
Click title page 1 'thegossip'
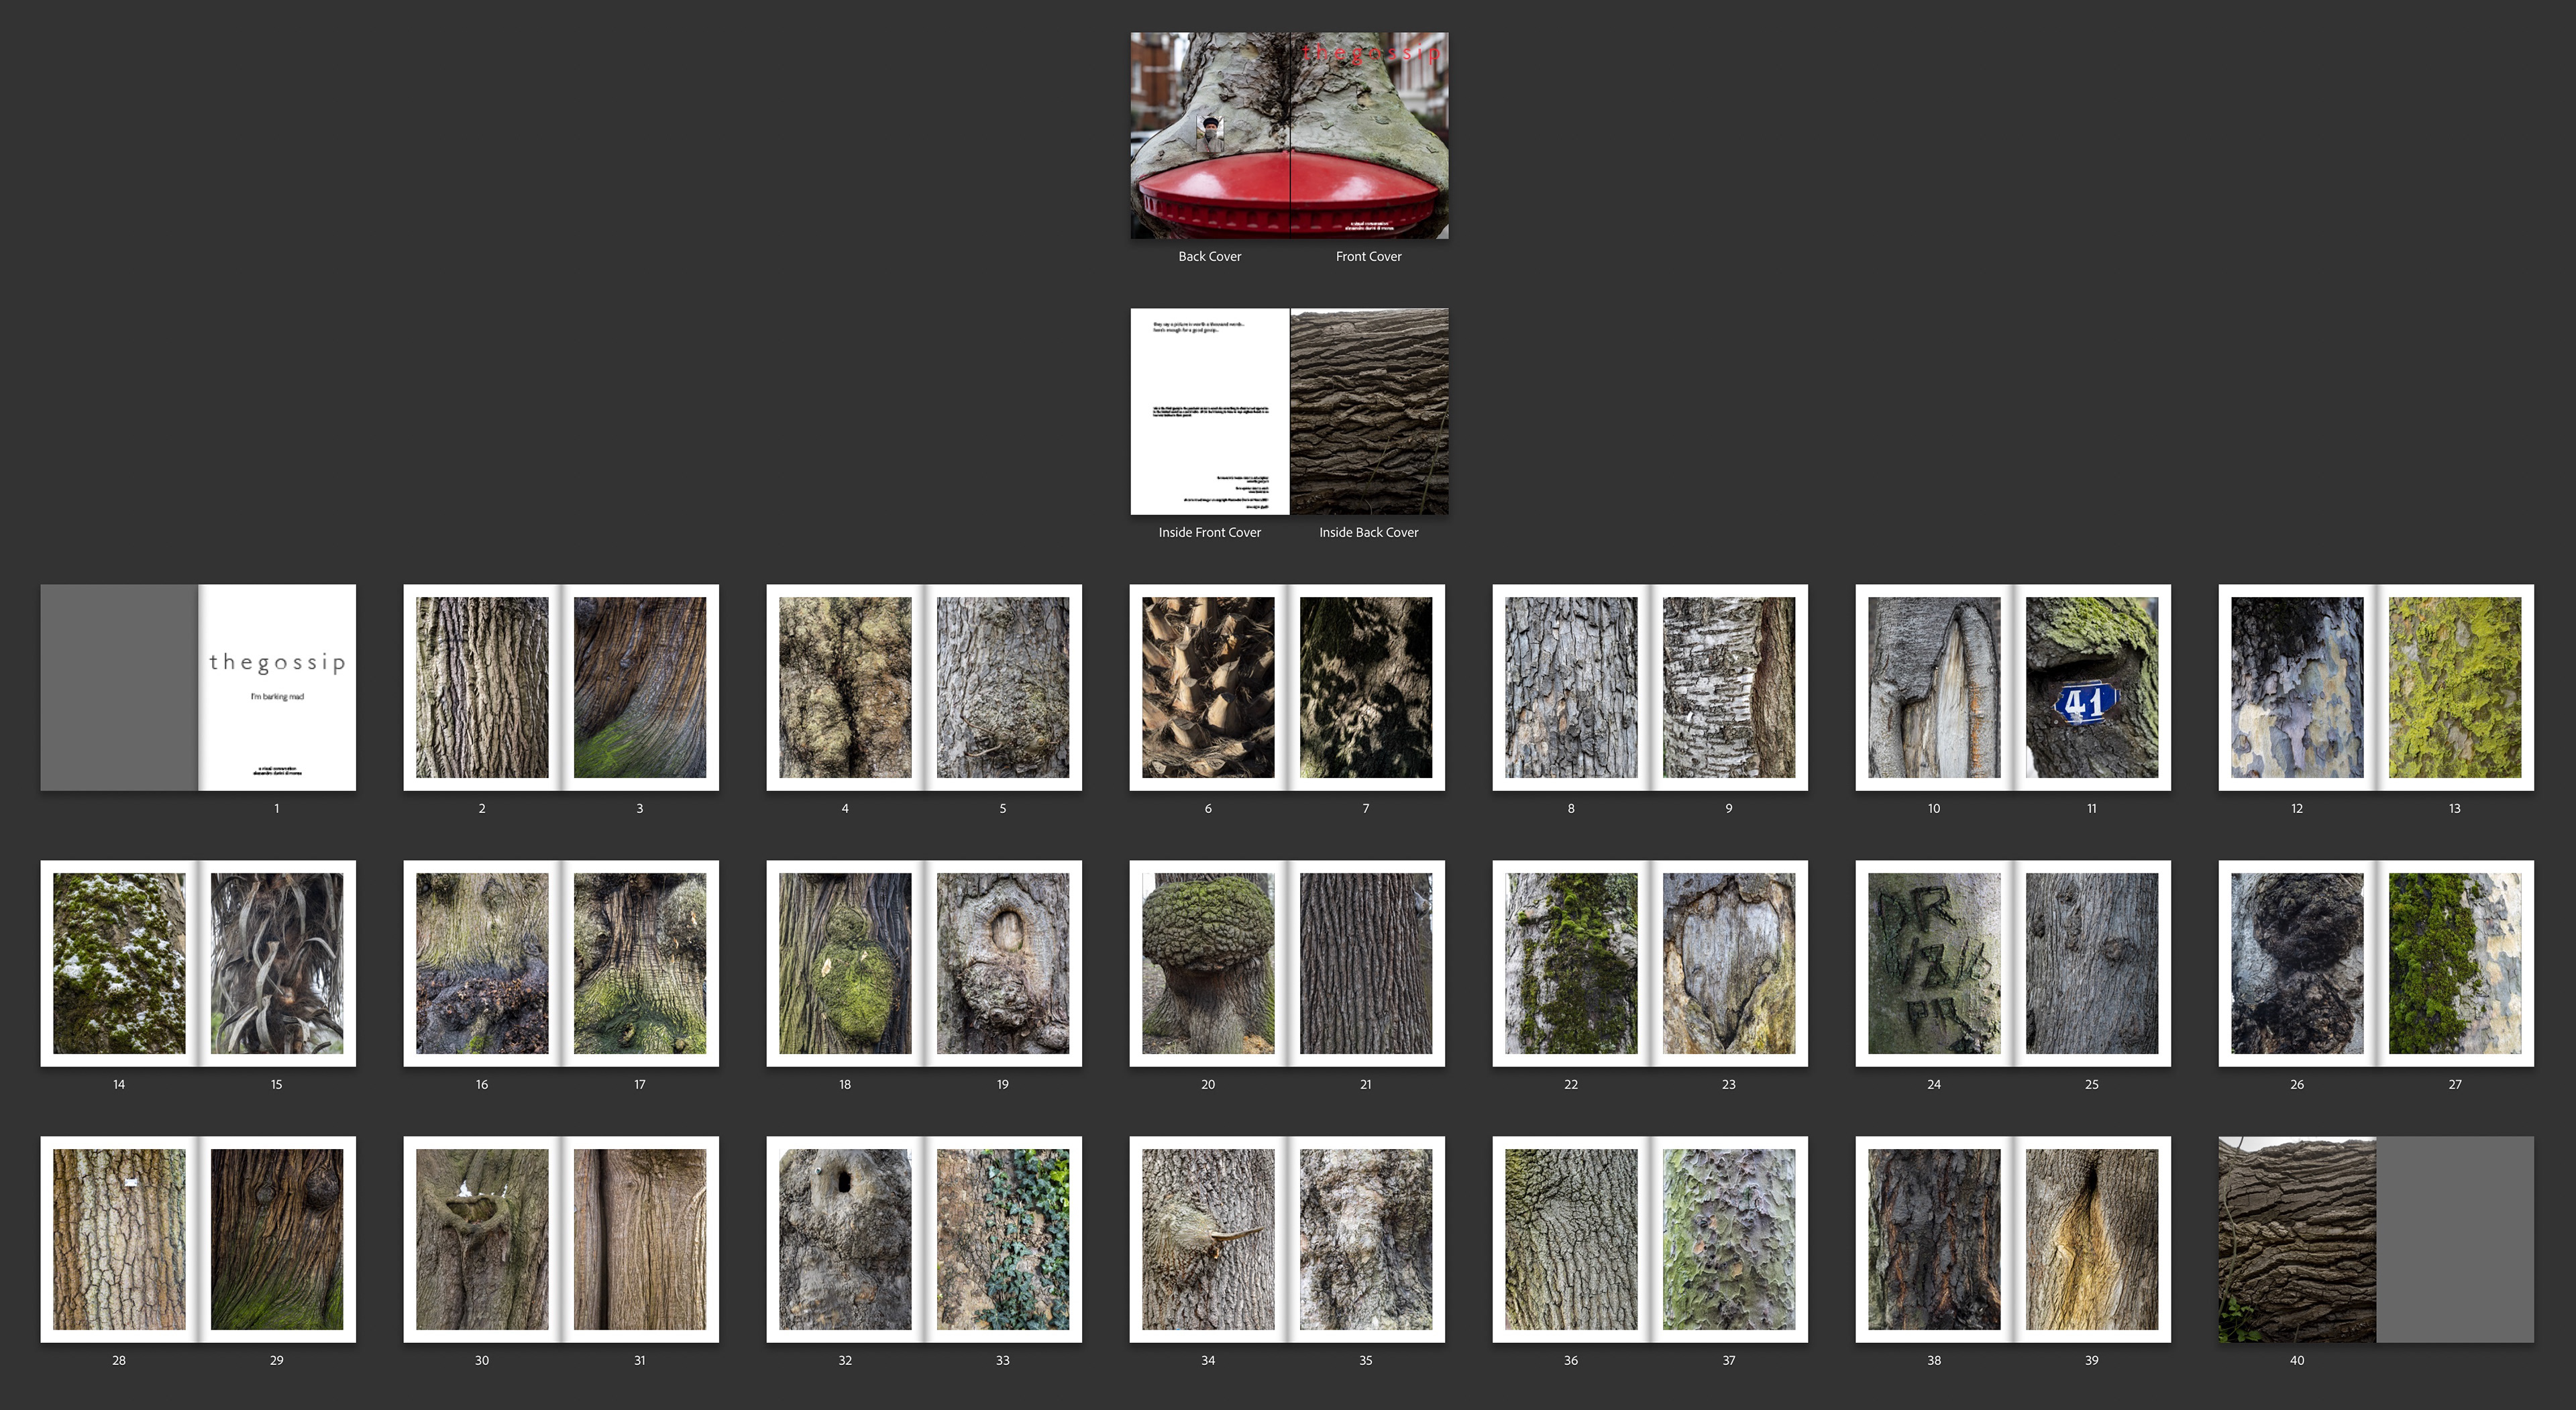[277, 687]
